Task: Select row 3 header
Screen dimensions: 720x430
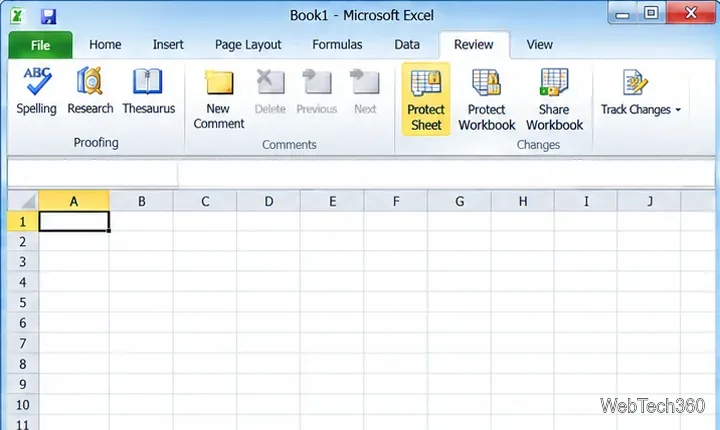Action: 23,262
